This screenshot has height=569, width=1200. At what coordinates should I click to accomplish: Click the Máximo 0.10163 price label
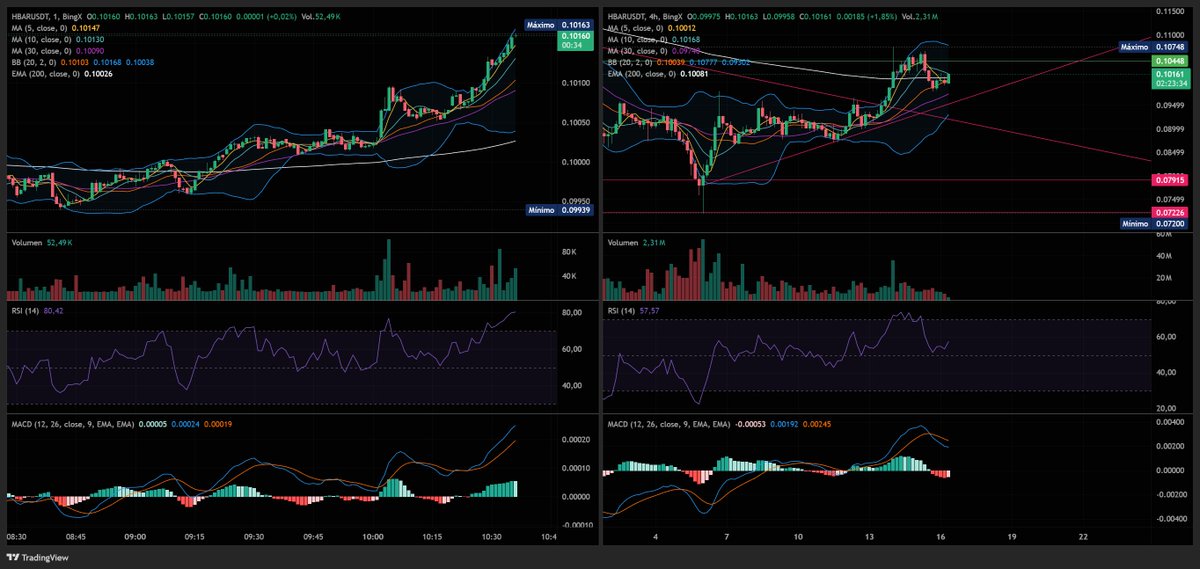tap(558, 23)
